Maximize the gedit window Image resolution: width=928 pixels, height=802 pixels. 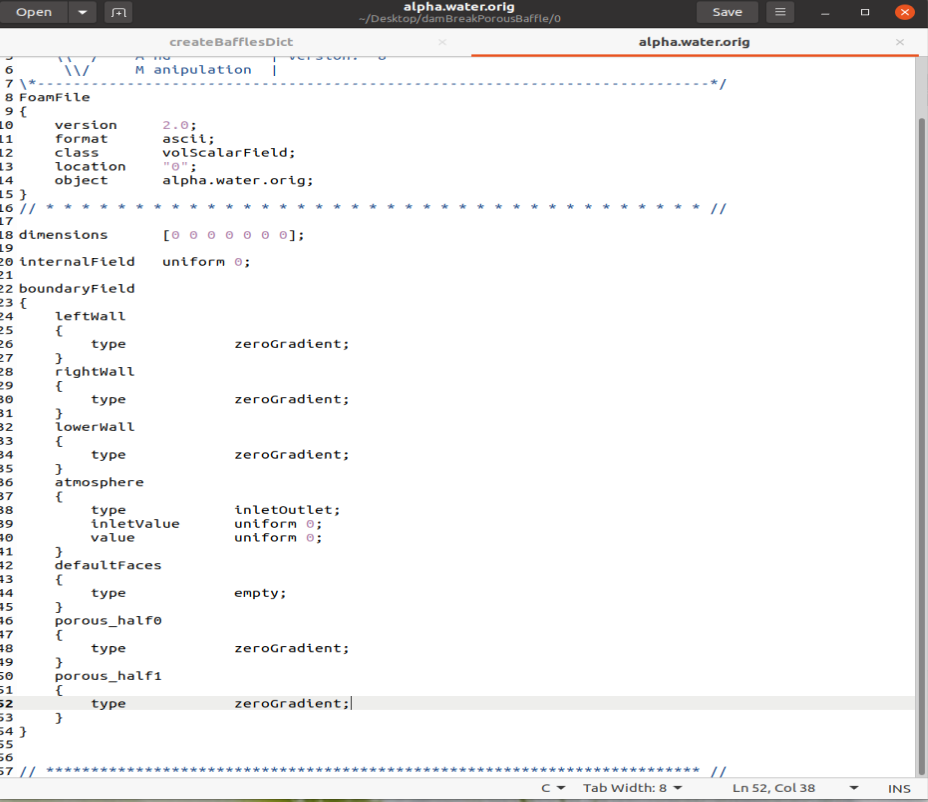tap(865, 12)
